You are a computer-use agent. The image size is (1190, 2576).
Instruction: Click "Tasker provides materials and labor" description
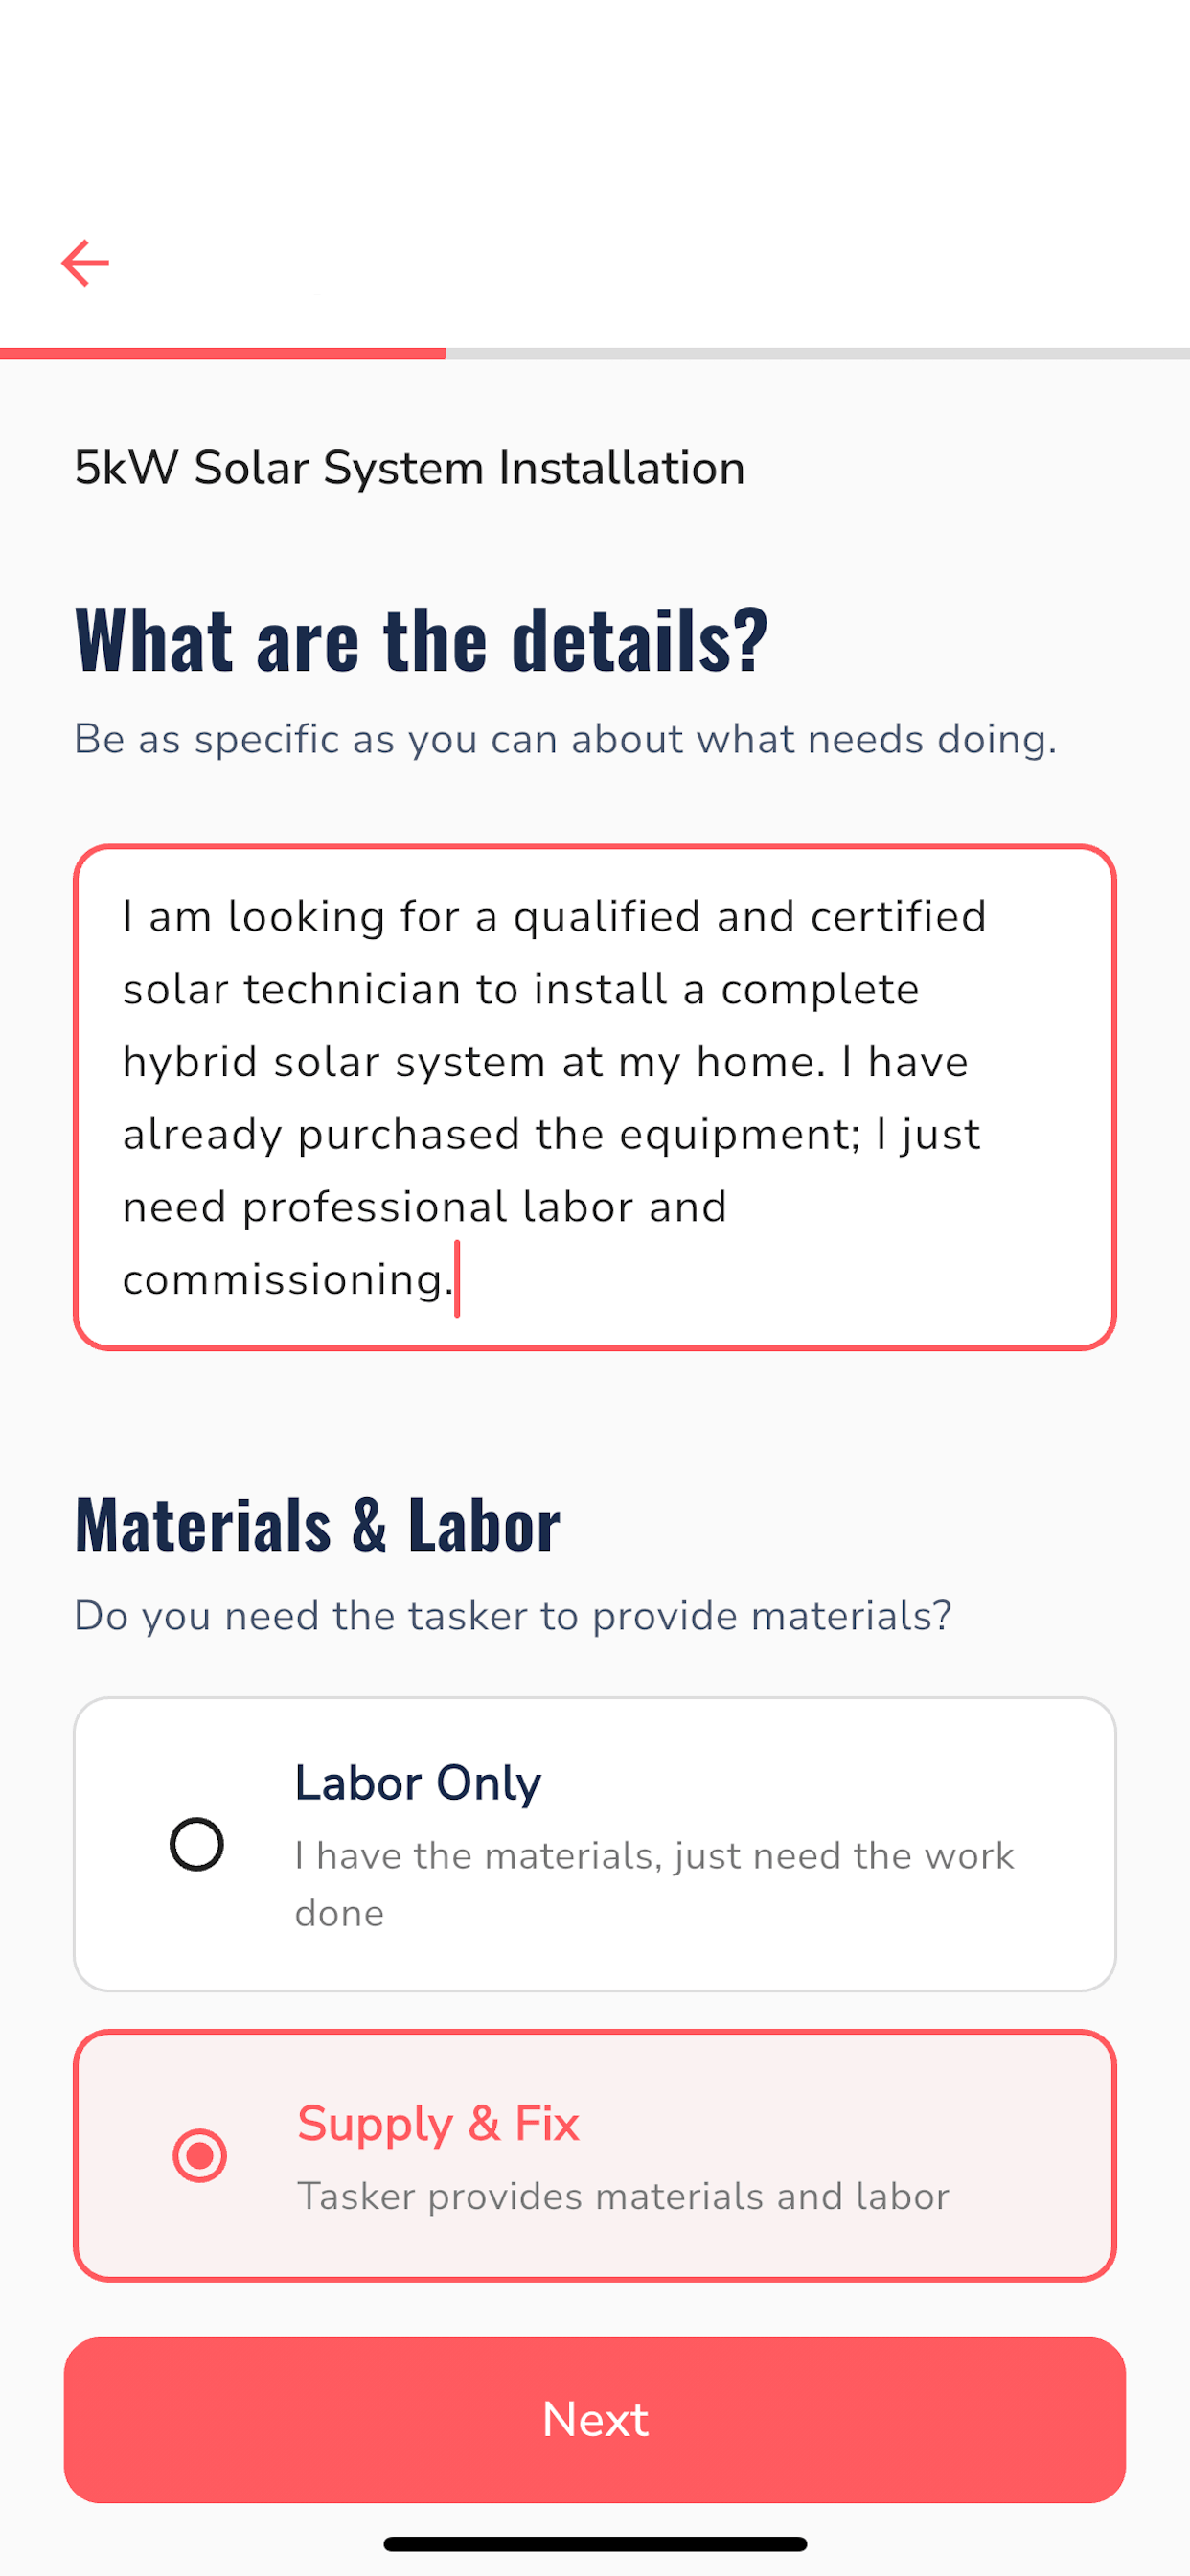click(x=623, y=2196)
